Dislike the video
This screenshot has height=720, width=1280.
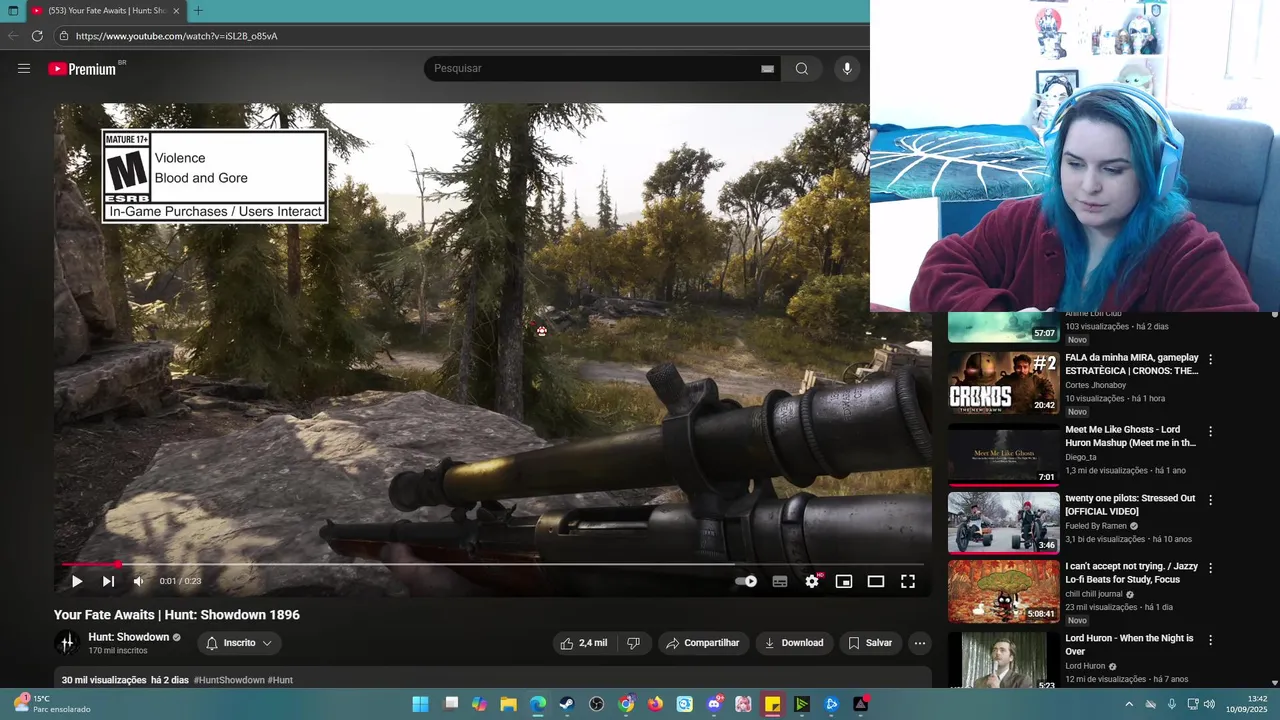click(x=633, y=643)
